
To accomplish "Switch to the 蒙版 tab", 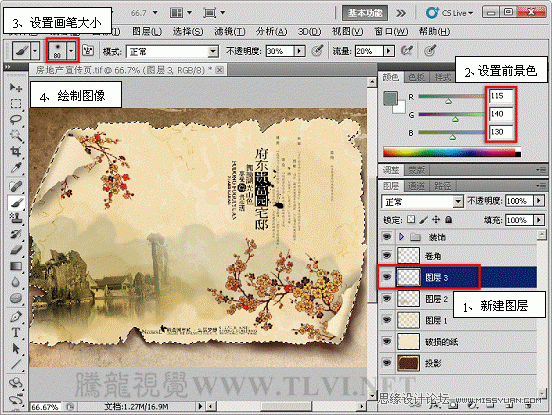I will (416, 170).
